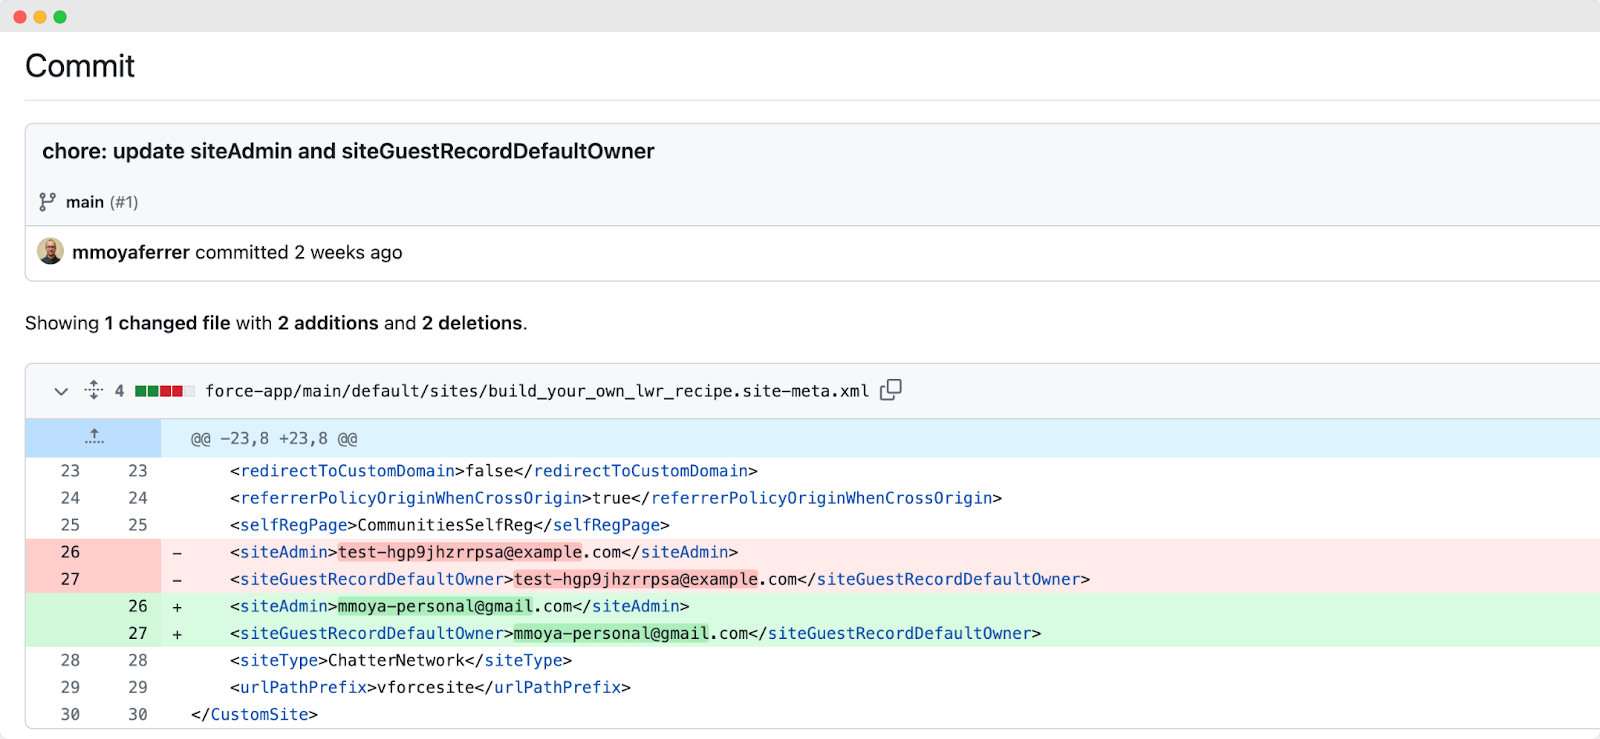Click the commit title about siteAdmin update

[348, 151]
